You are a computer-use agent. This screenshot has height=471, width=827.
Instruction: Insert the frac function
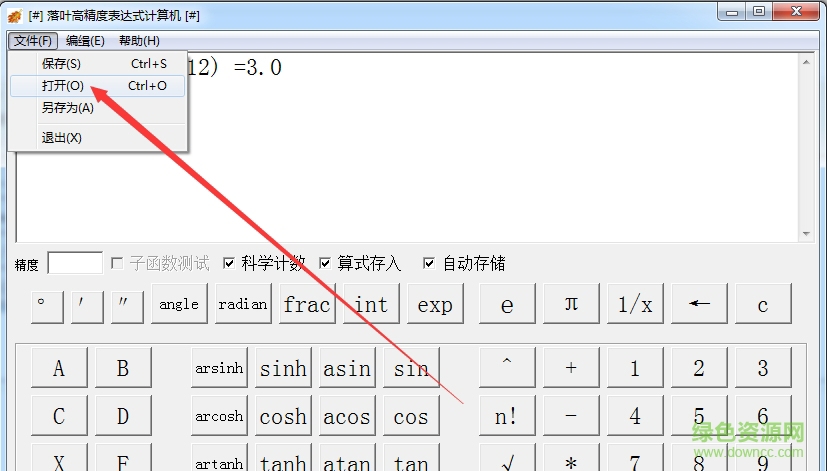tap(307, 303)
